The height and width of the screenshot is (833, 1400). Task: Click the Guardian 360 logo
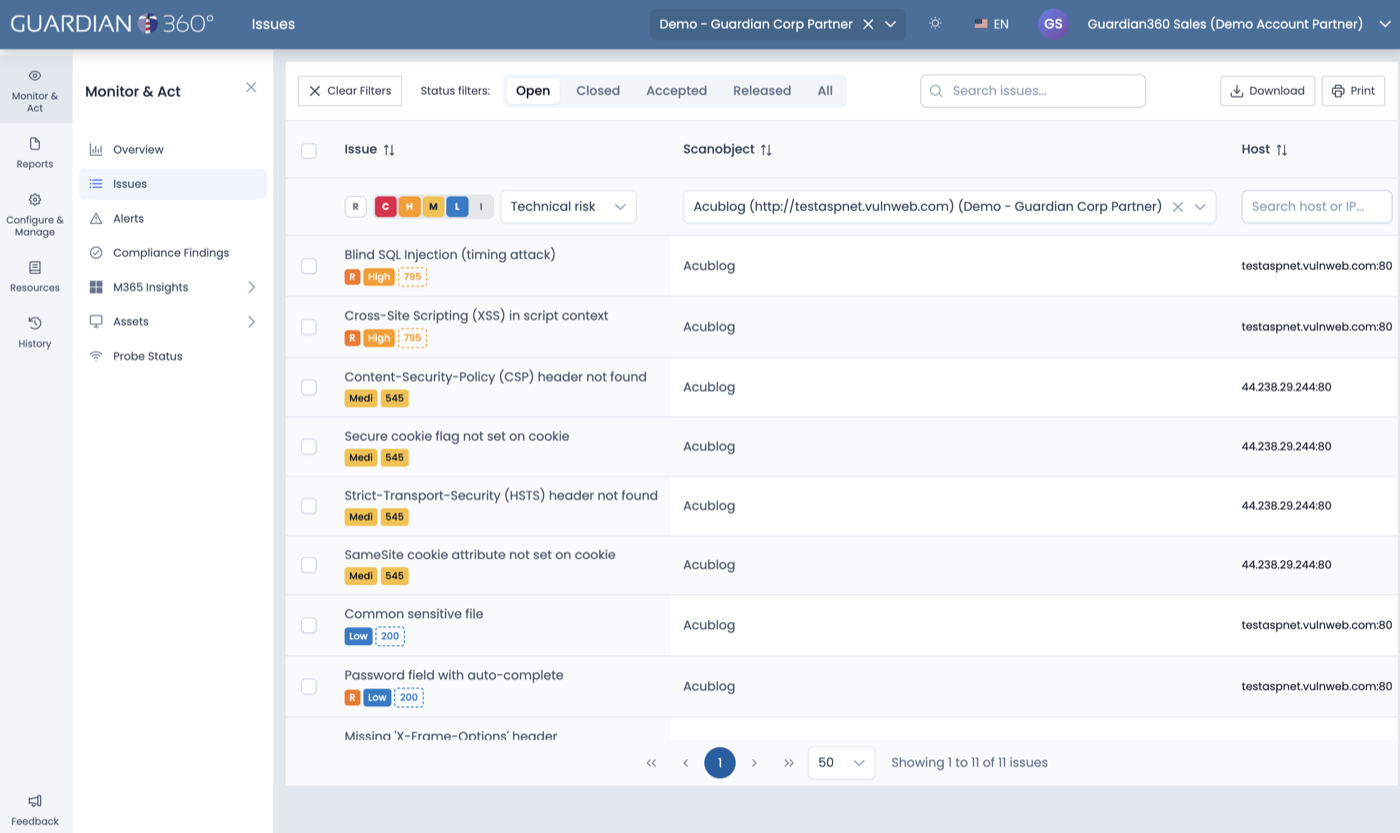tap(112, 23)
